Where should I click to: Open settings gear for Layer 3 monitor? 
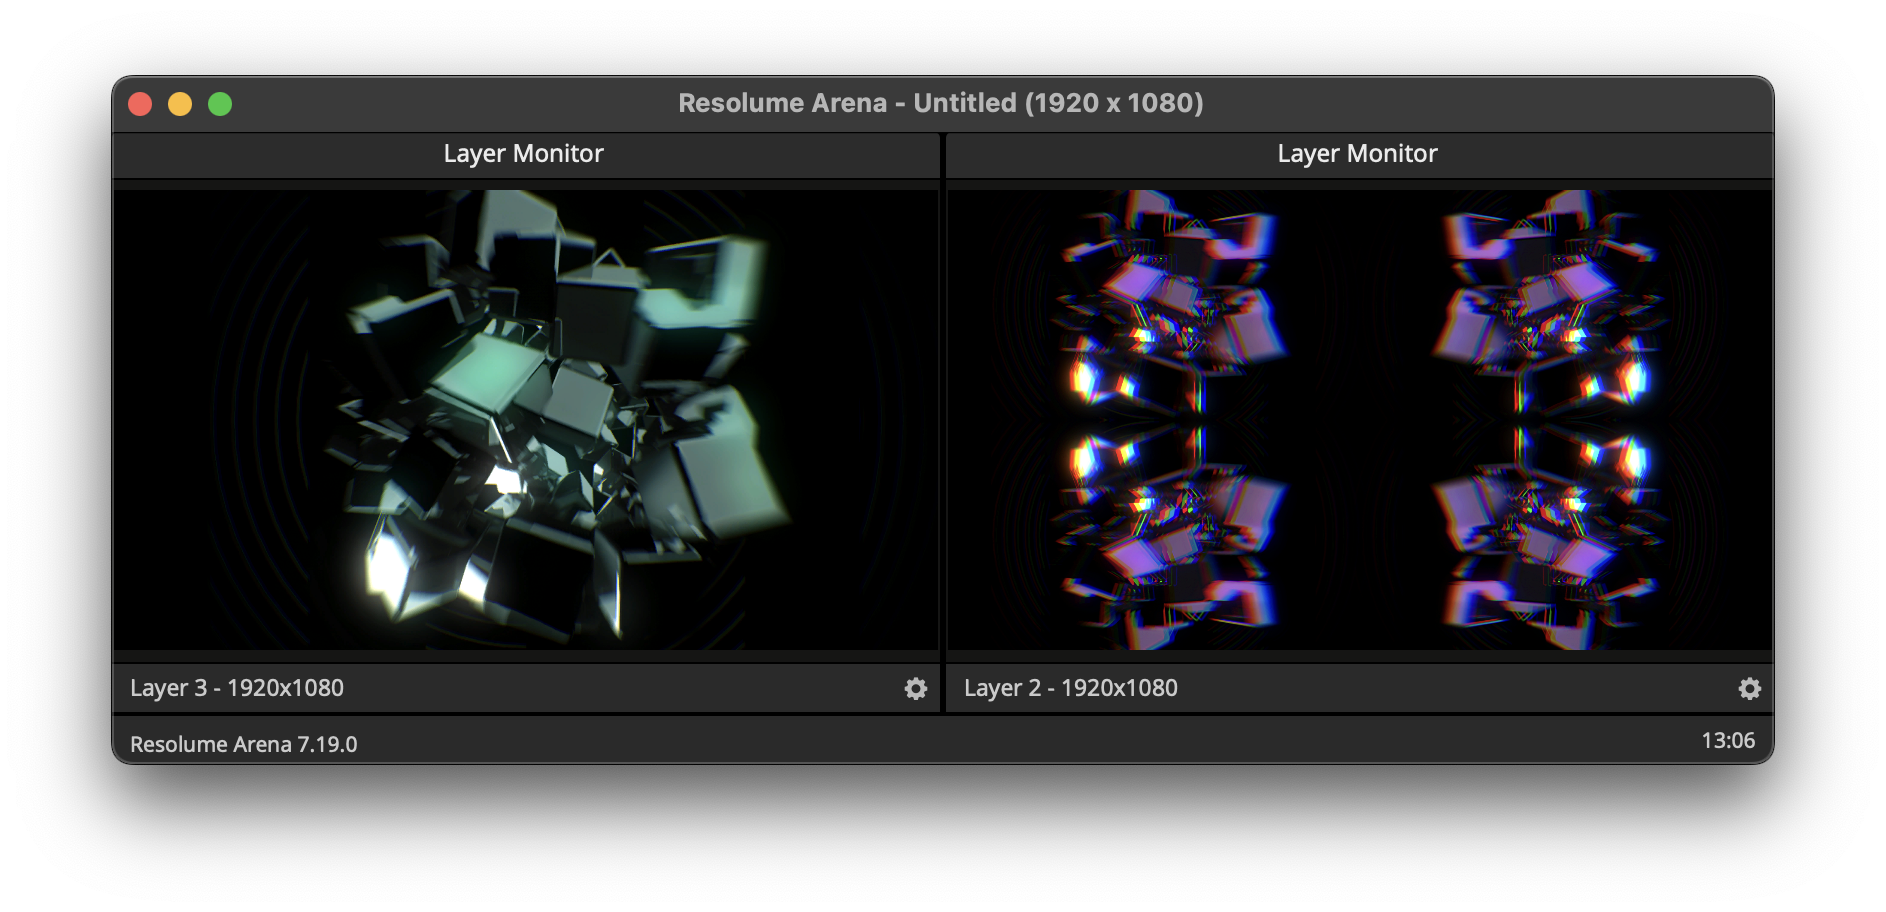pos(915,688)
